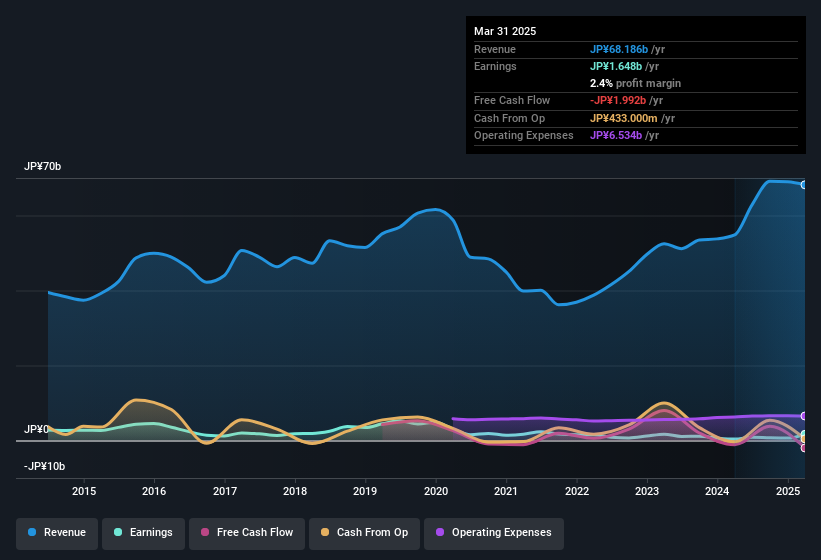Image resolution: width=821 pixels, height=560 pixels.
Task: Click the -JP¥10b y-axis label
Action: 45,466
